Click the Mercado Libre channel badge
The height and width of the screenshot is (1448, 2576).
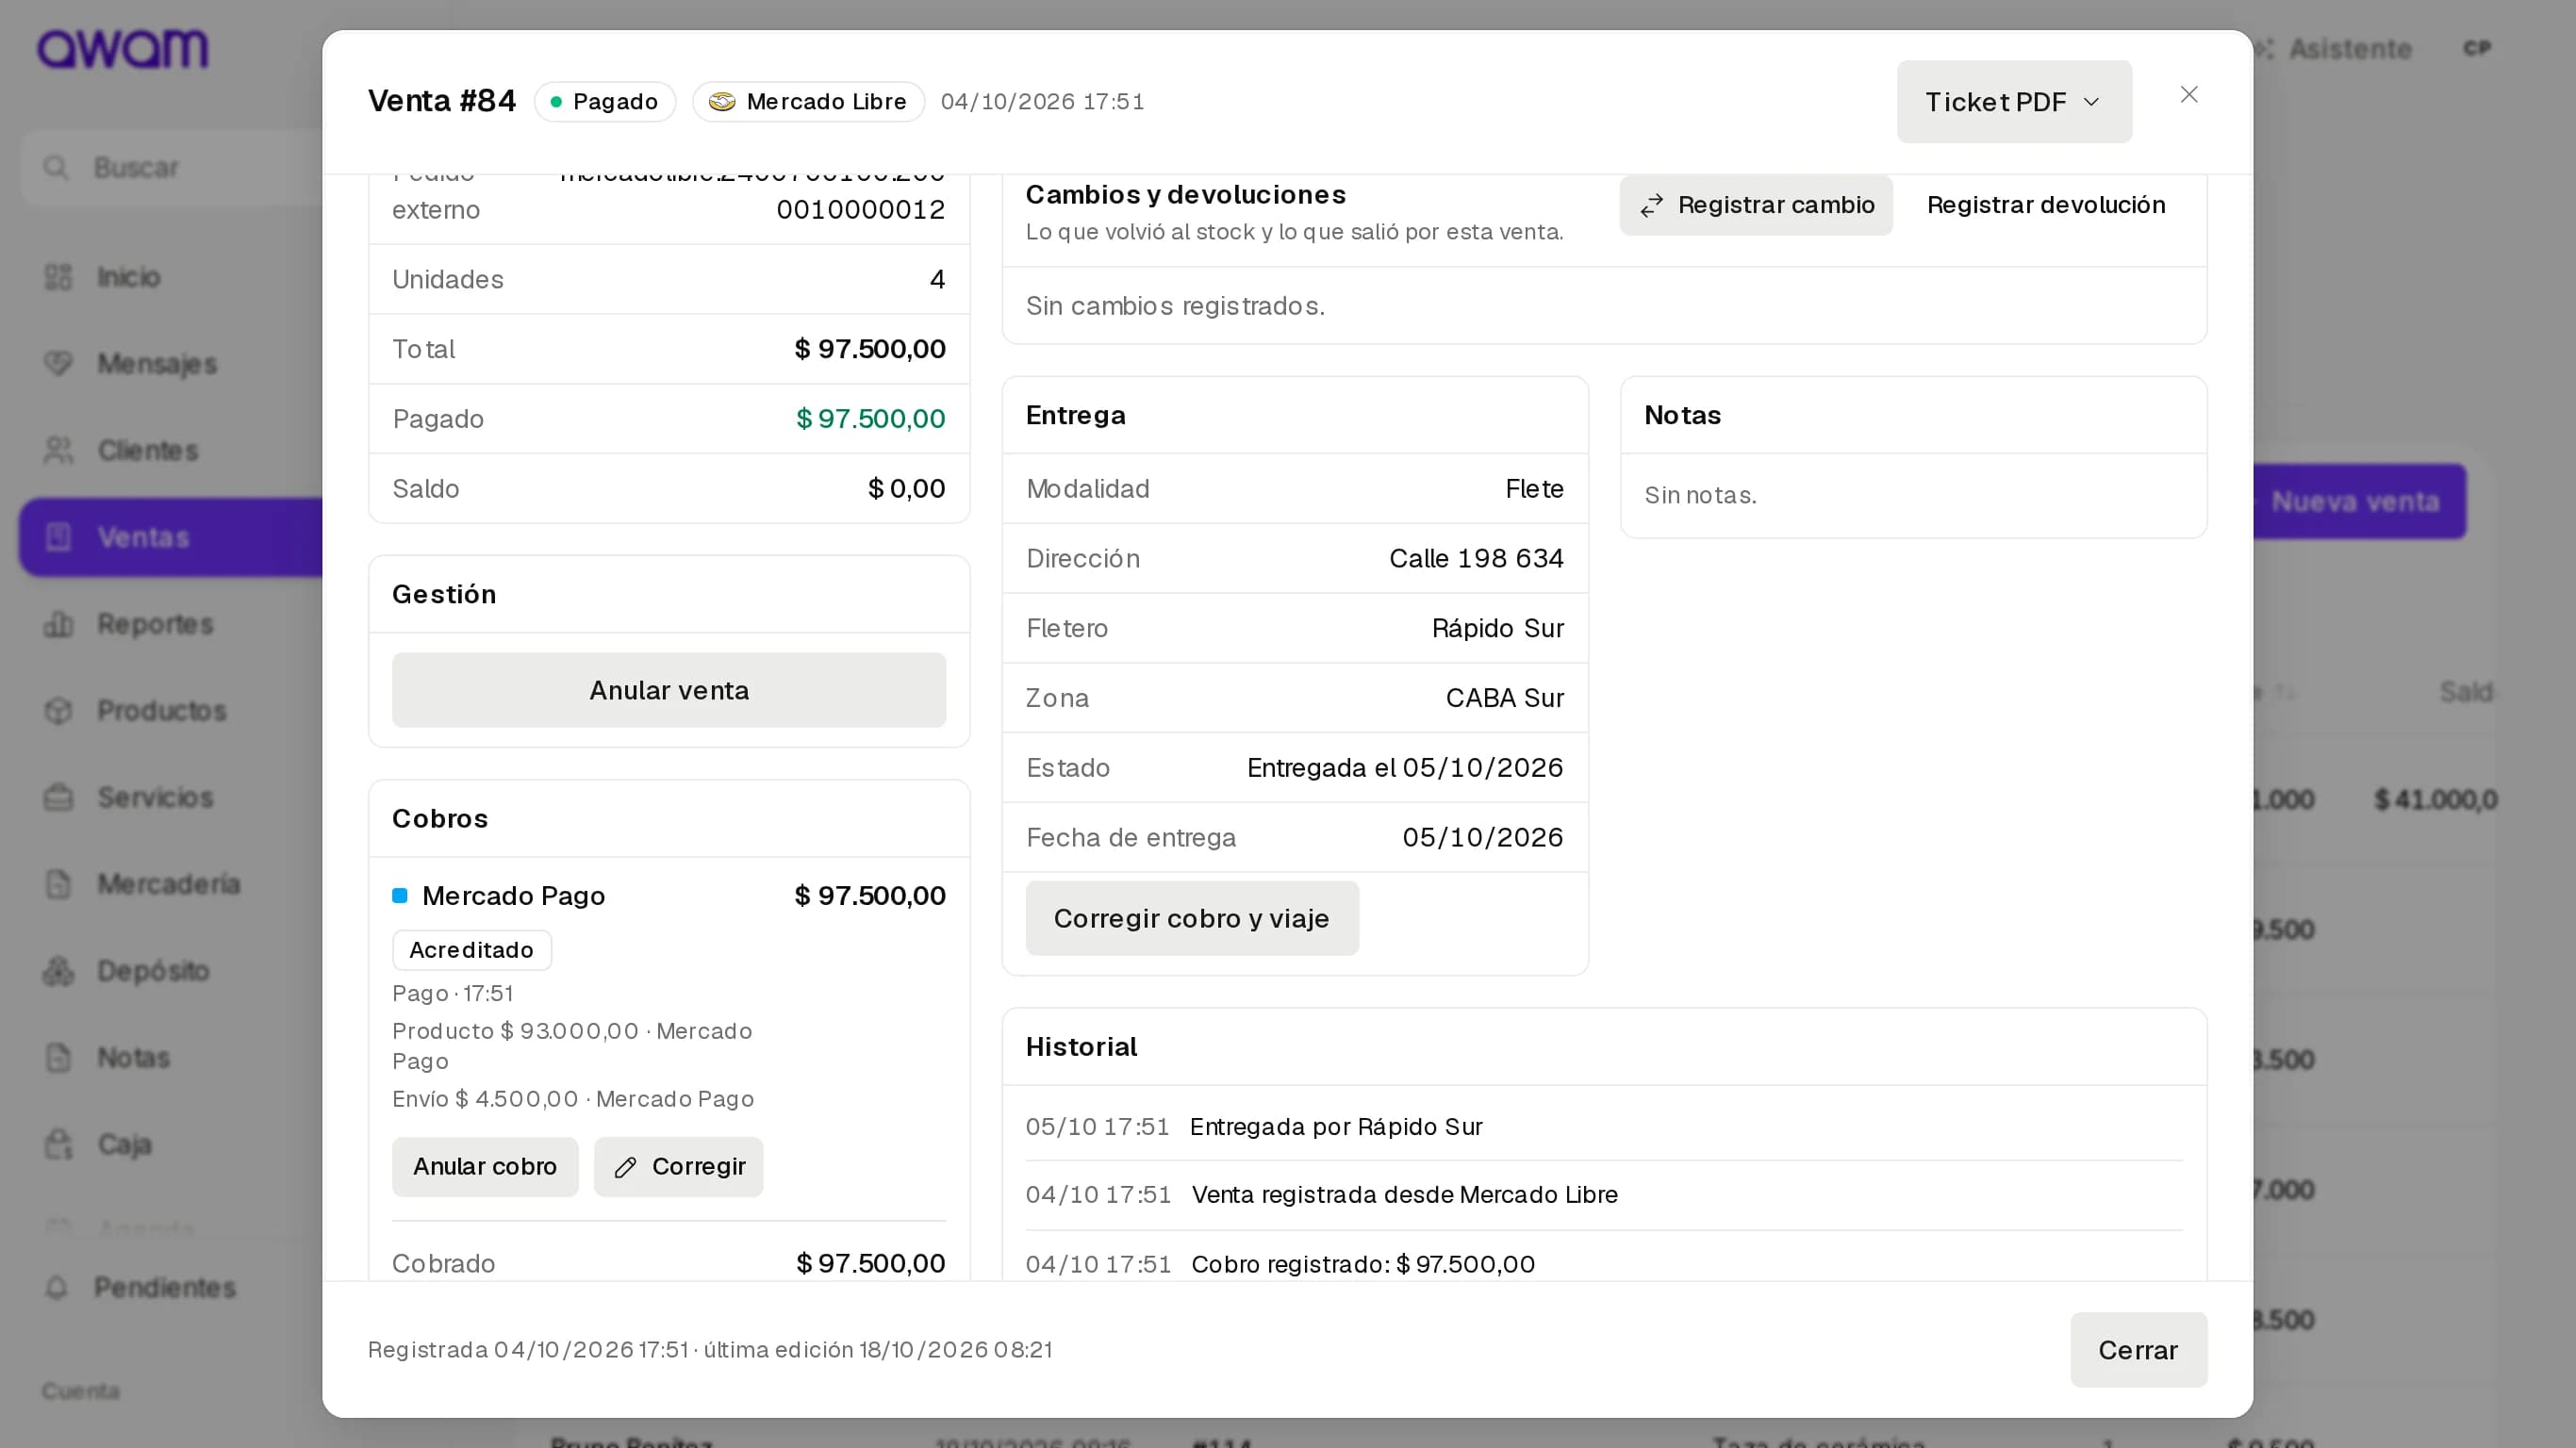click(x=808, y=101)
